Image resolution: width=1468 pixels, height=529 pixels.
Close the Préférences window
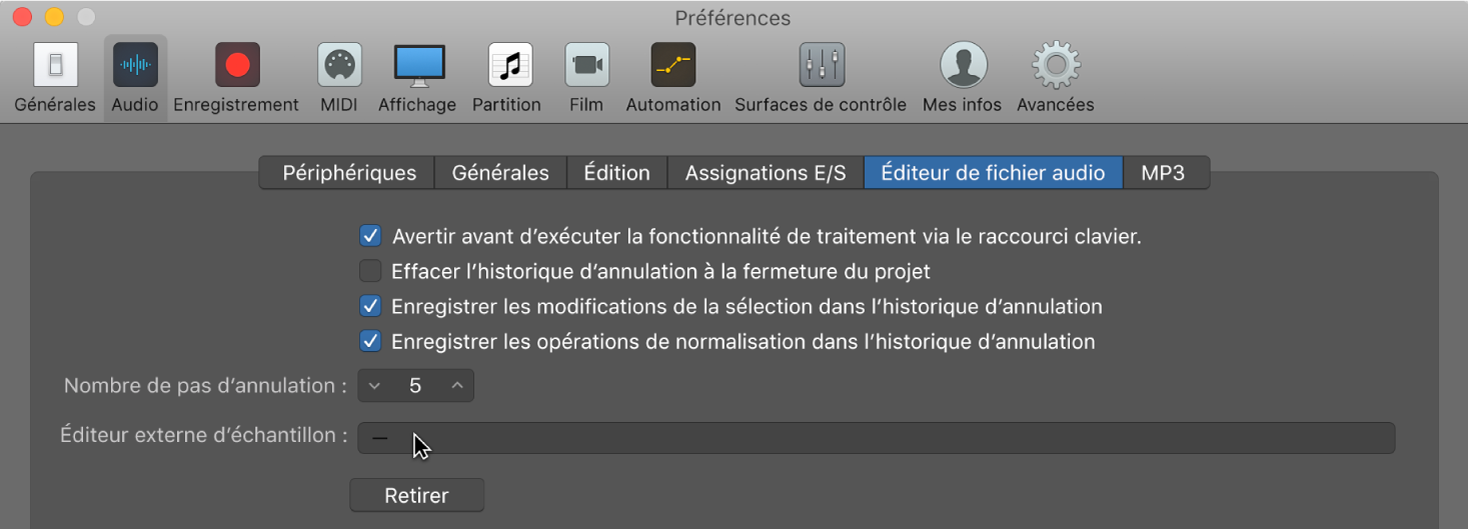point(22,17)
